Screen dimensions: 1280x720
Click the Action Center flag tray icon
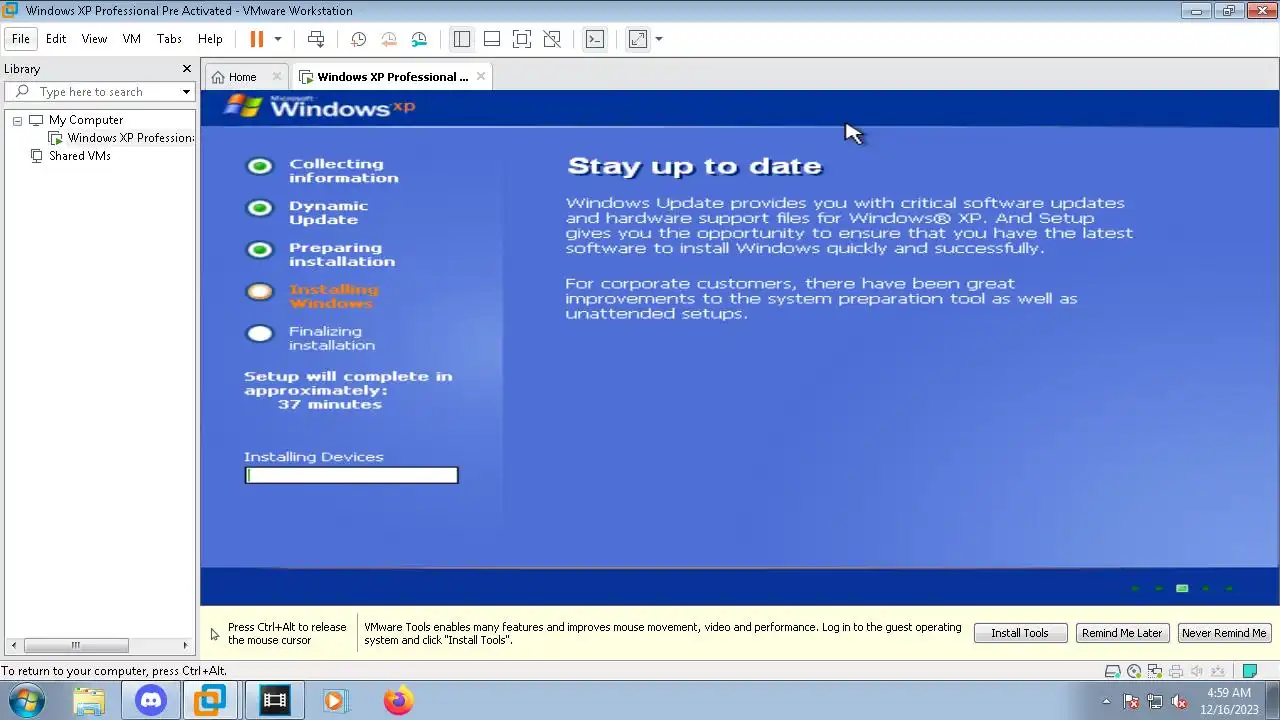click(x=1131, y=701)
